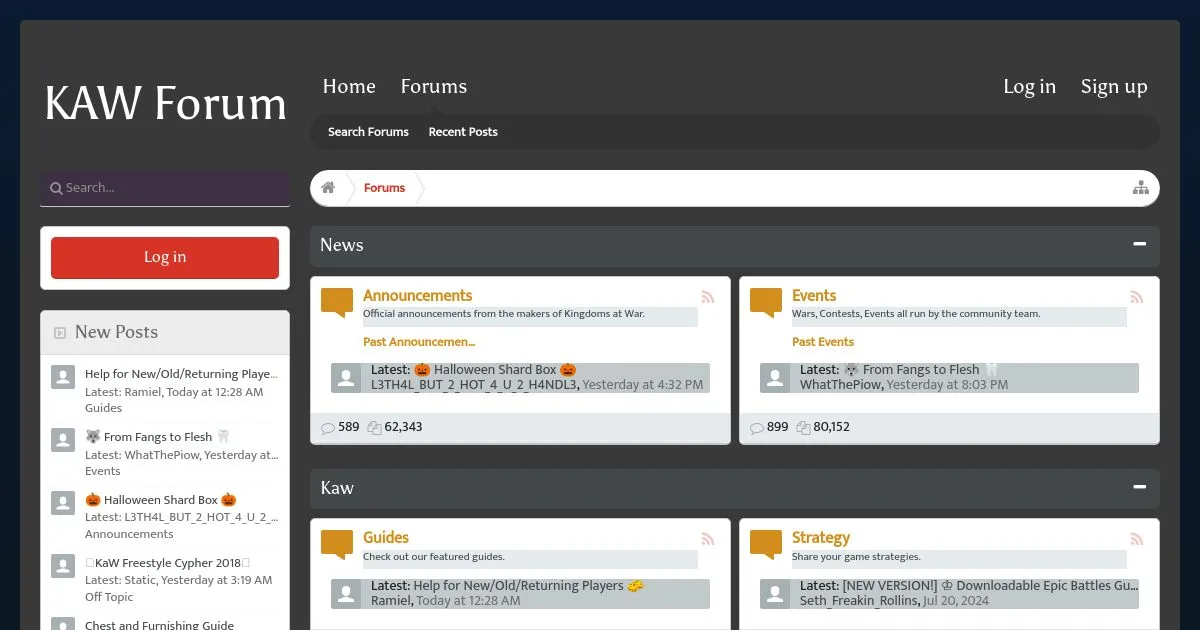Click avatar next to Halloween Shard Box sidebar post
Screen dimensions: 1200x630
click(x=63, y=503)
